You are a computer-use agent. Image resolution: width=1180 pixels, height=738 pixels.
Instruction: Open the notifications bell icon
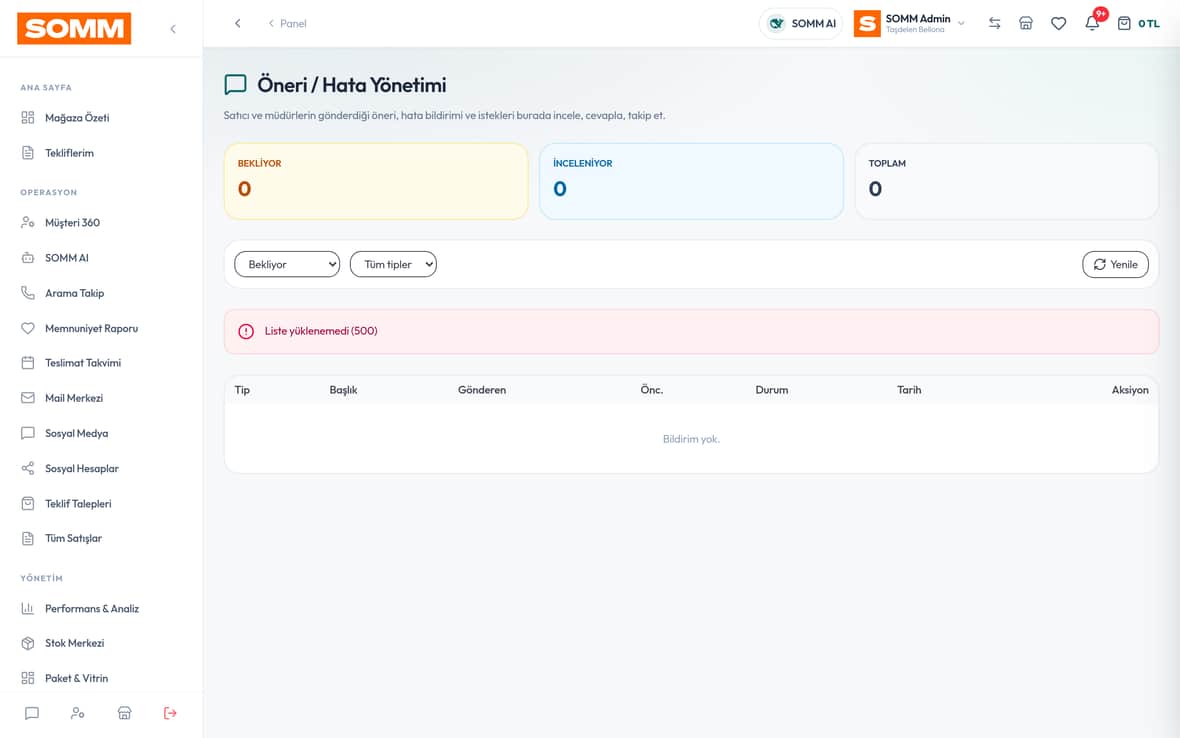tap(1092, 23)
